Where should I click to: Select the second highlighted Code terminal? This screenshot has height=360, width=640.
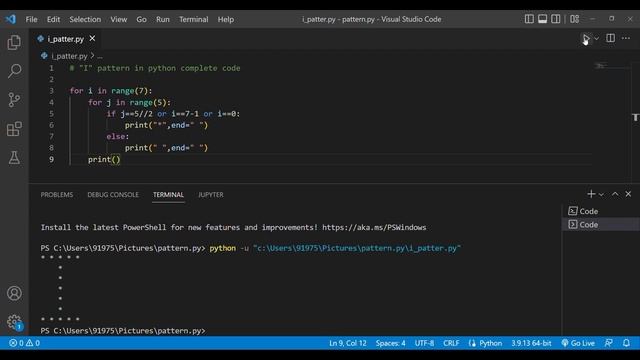click(x=600, y=224)
